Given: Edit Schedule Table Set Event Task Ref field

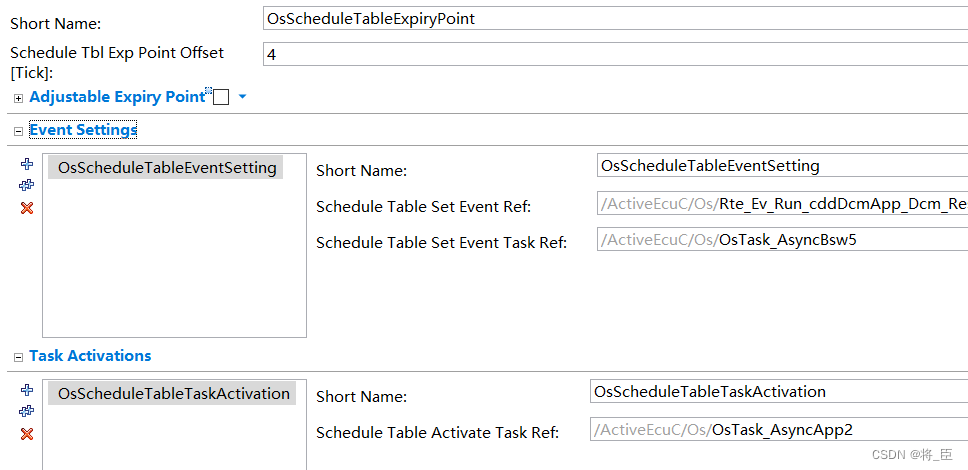Looking at the screenshot, I should 782,240.
